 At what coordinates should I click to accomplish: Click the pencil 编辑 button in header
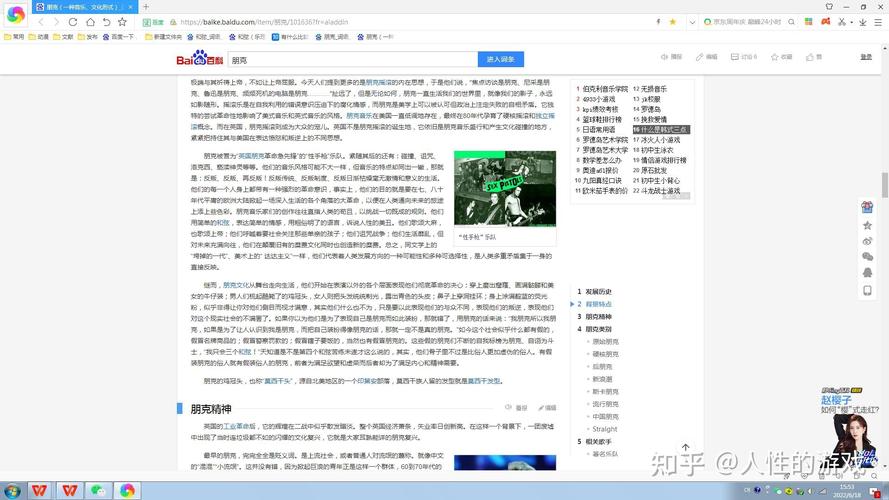706,57
